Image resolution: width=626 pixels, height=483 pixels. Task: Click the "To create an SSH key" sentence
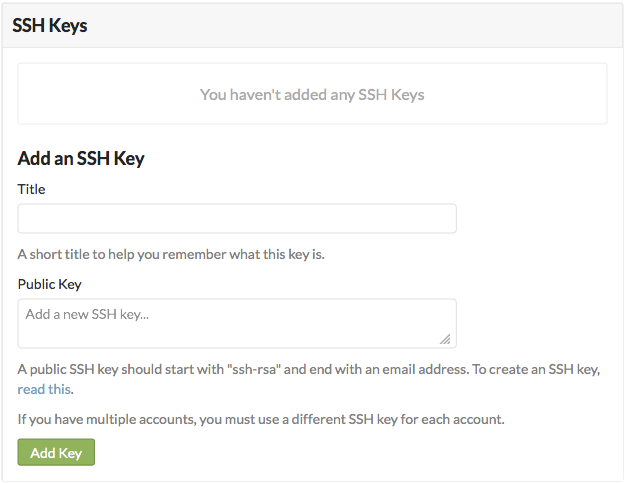coord(536,369)
